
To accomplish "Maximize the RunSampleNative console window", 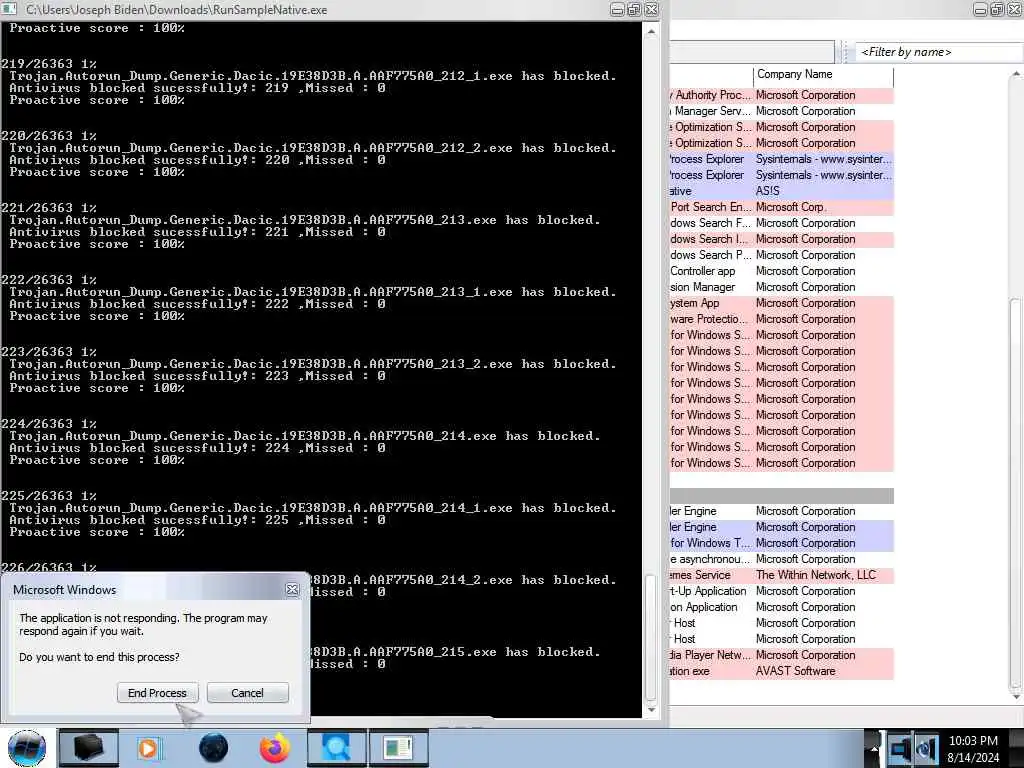I will coord(634,9).
